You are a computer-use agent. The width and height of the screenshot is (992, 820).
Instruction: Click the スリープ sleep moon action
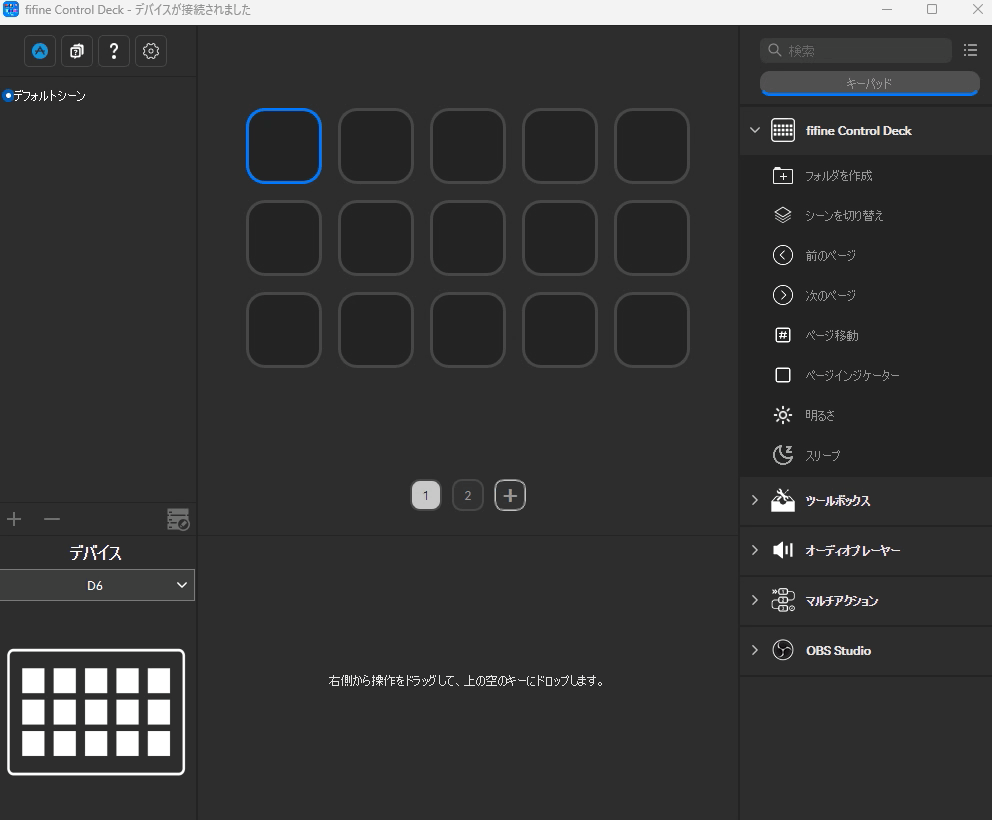coord(822,456)
